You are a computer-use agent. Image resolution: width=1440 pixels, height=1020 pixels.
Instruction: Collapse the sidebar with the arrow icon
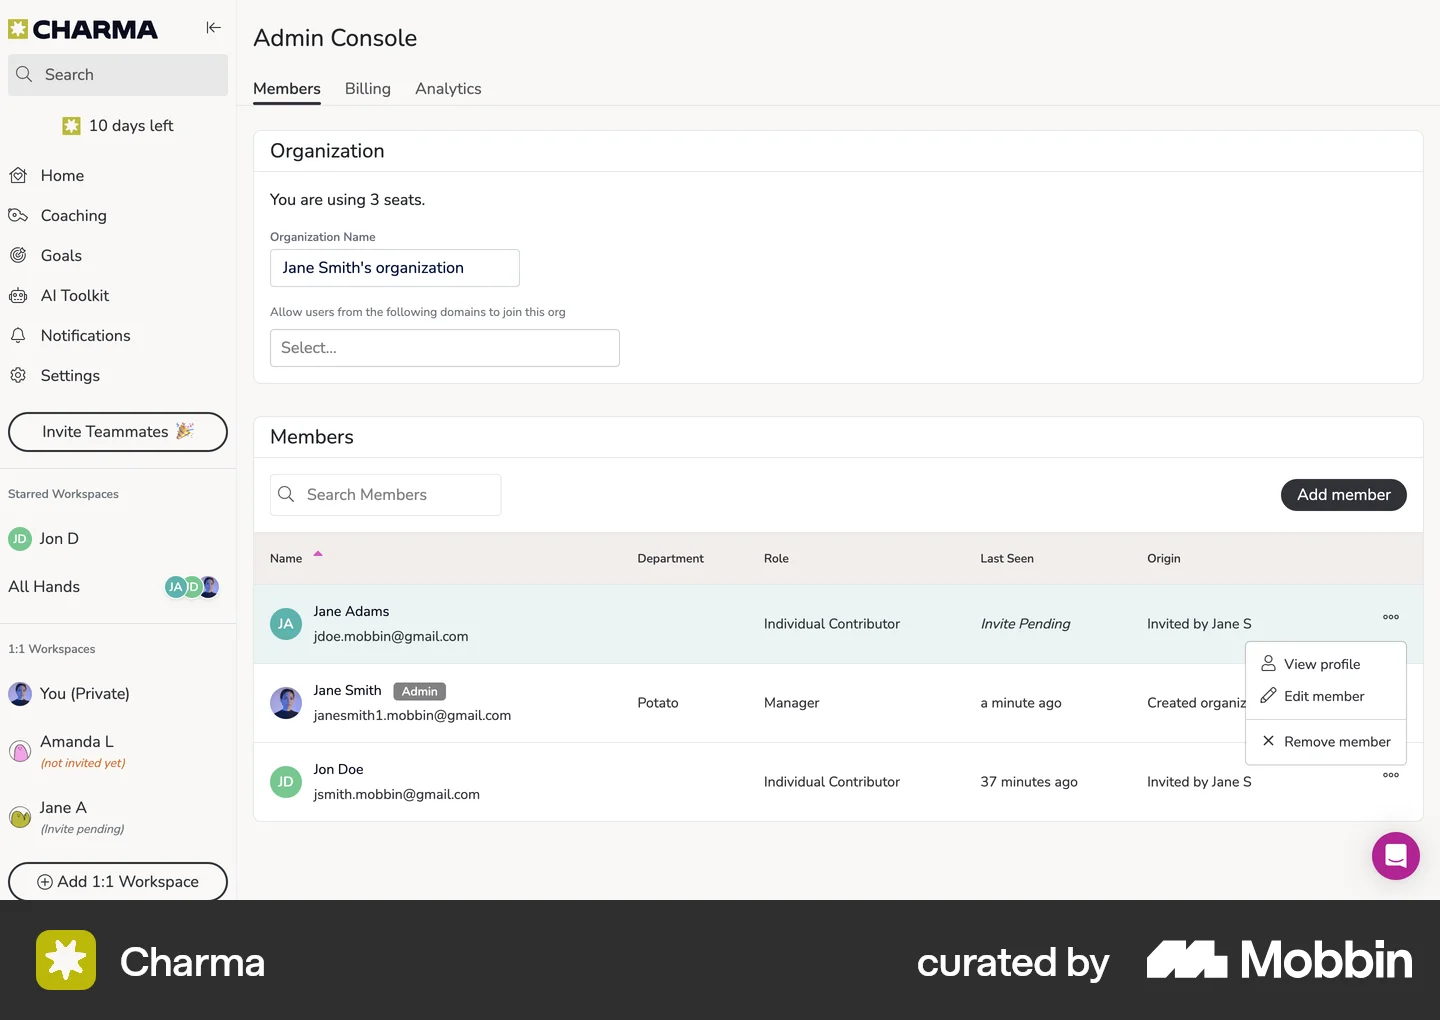click(213, 28)
